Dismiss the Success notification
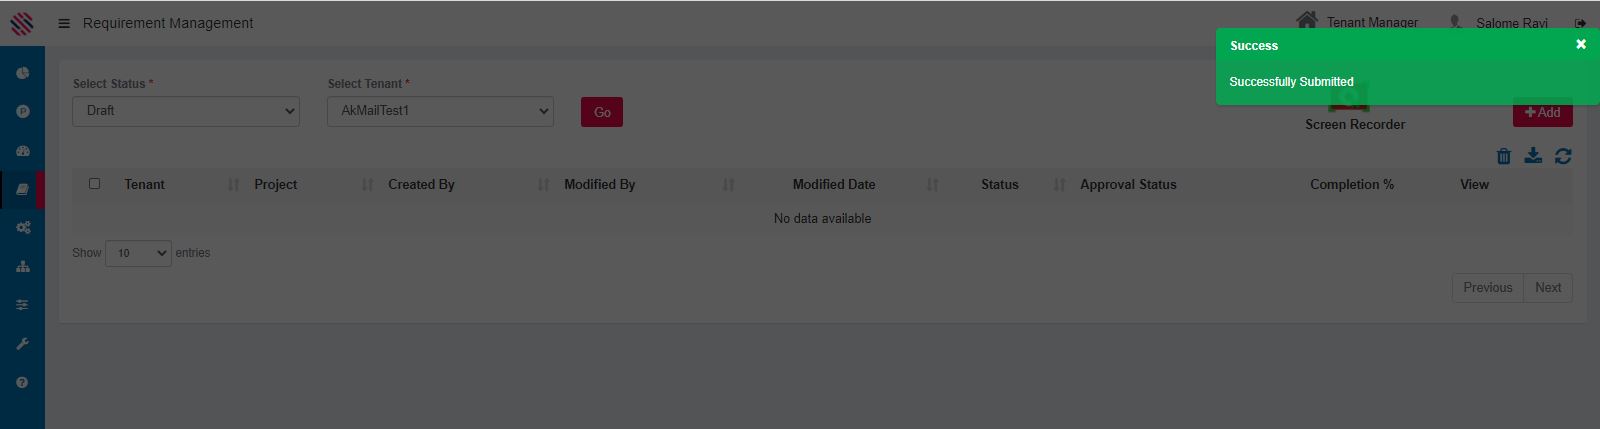This screenshot has width=1600, height=429. (1581, 44)
